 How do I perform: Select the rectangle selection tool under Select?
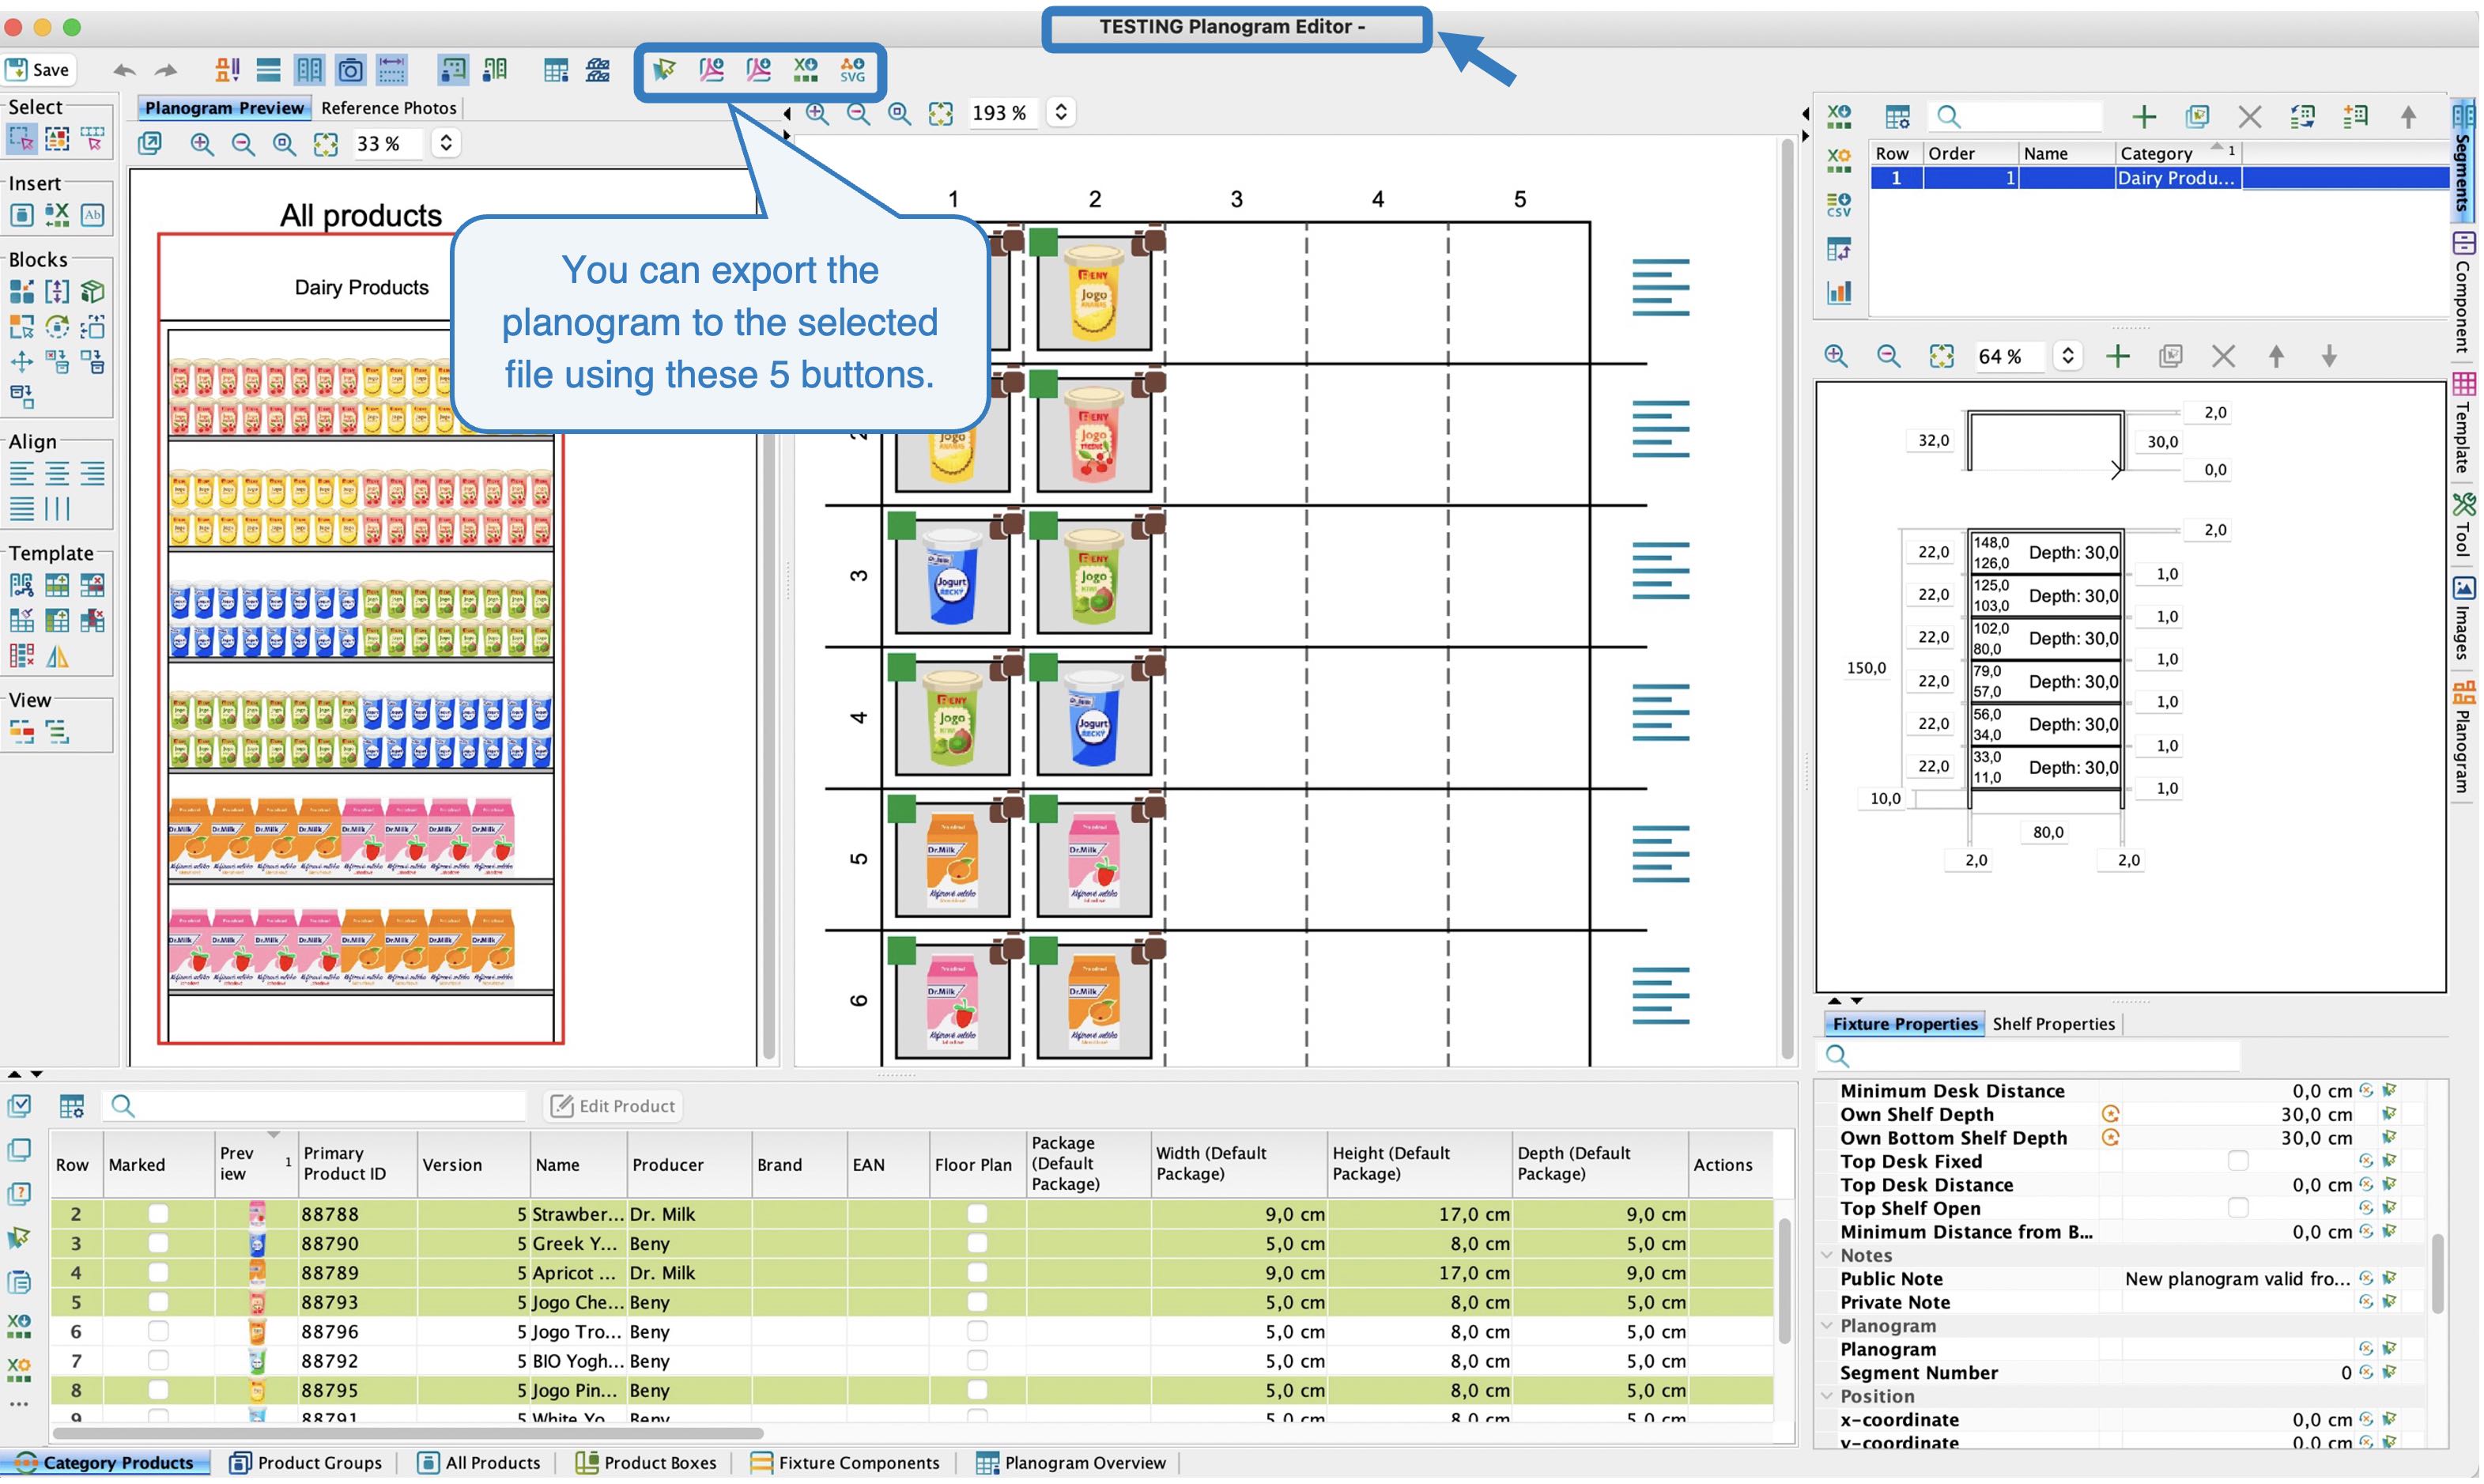21,138
